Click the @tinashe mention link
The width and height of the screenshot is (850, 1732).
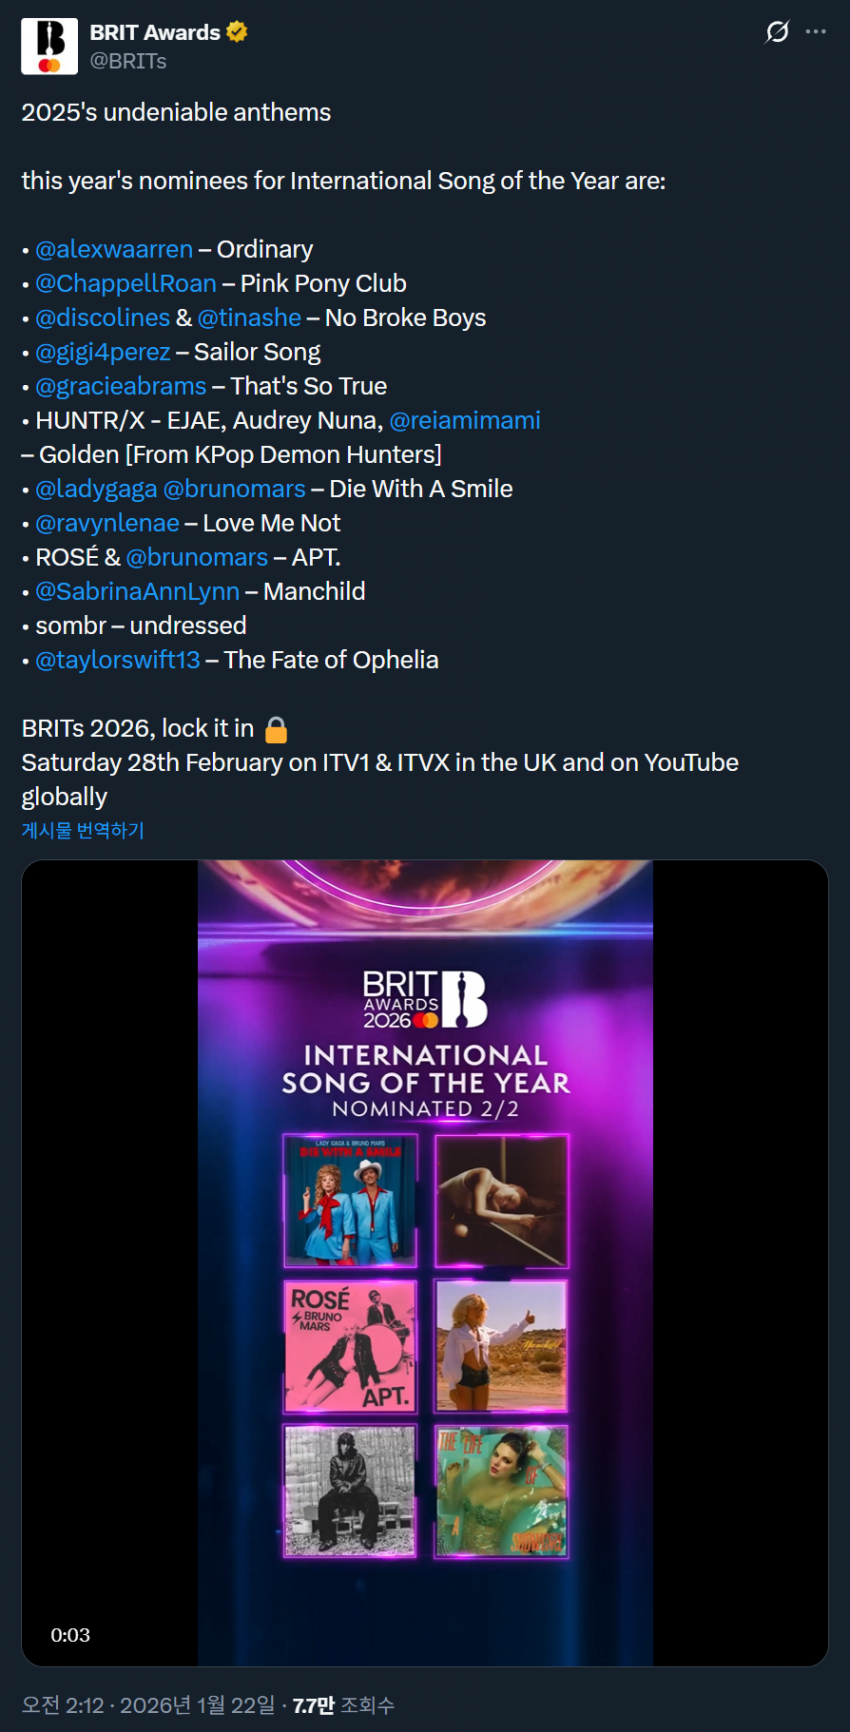coord(249,318)
